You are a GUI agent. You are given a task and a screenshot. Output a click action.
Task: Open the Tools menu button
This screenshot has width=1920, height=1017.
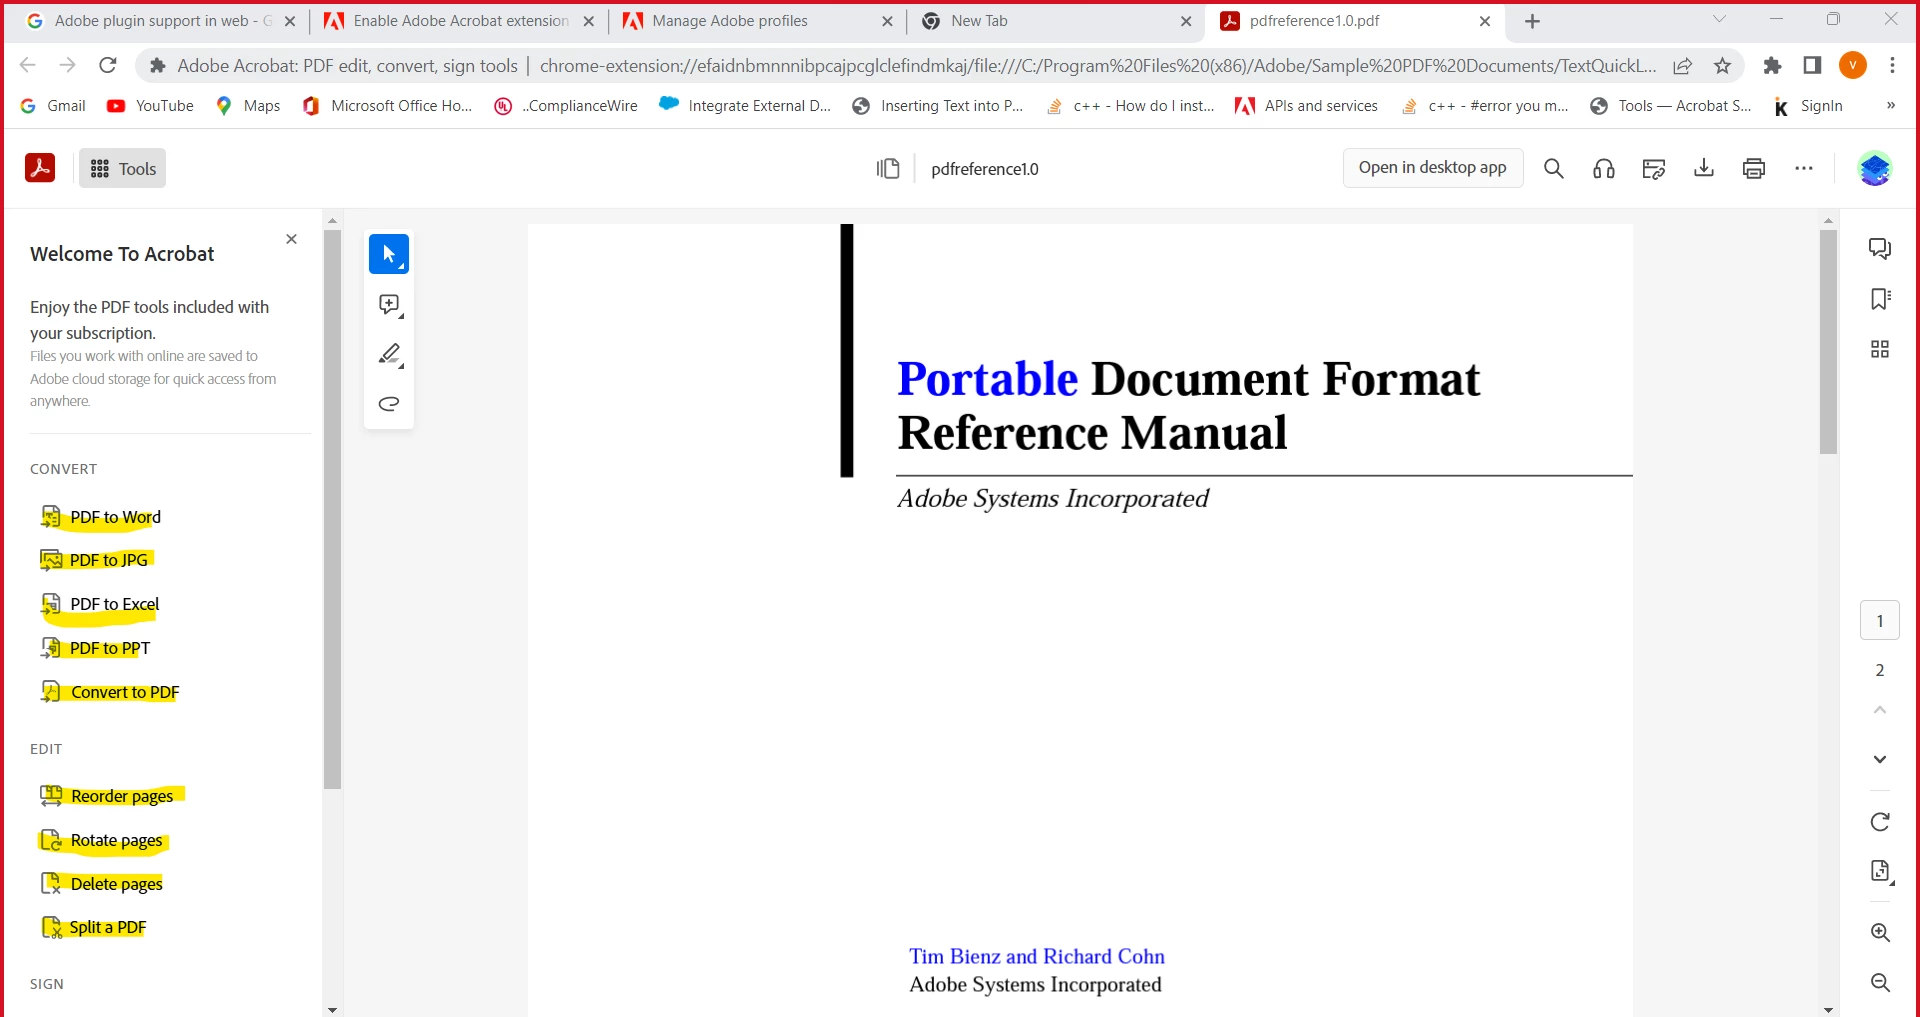pyautogui.click(x=123, y=169)
